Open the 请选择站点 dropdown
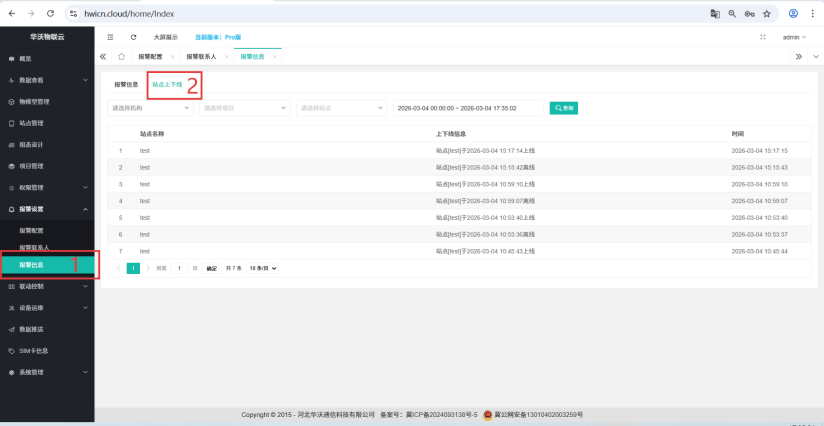 pyautogui.click(x=339, y=108)
